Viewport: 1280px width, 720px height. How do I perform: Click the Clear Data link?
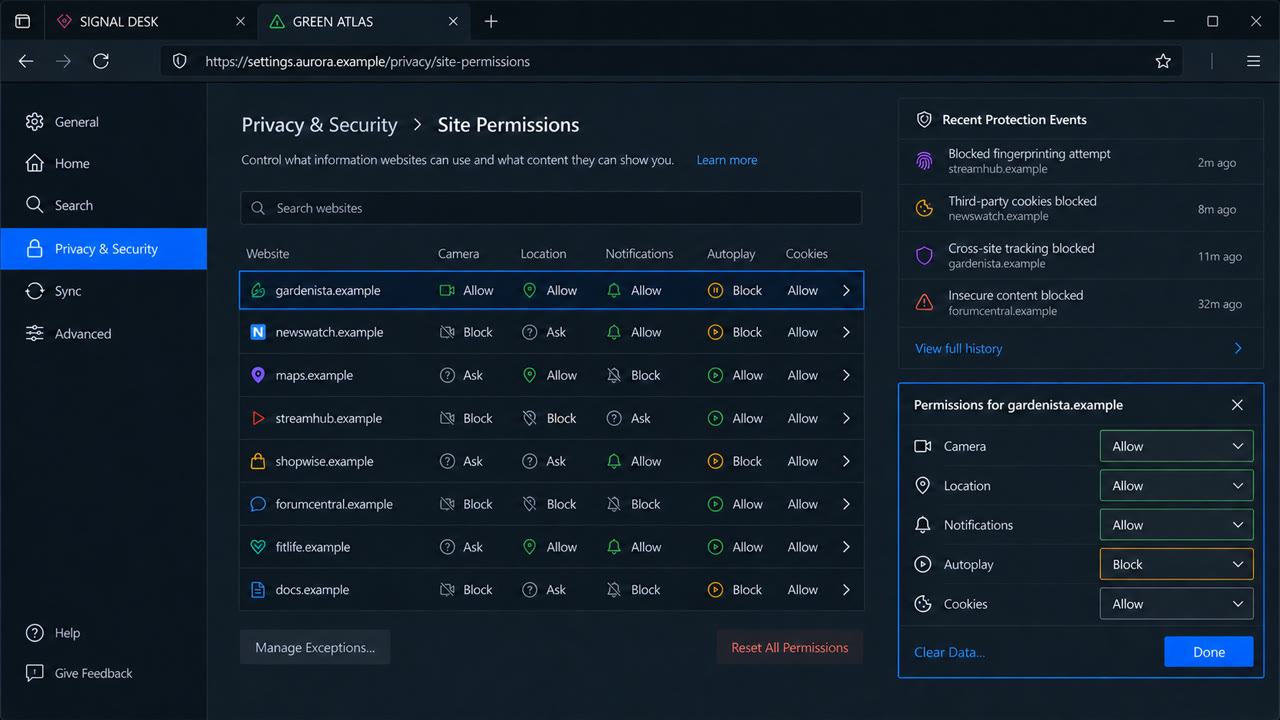point(949,652)
